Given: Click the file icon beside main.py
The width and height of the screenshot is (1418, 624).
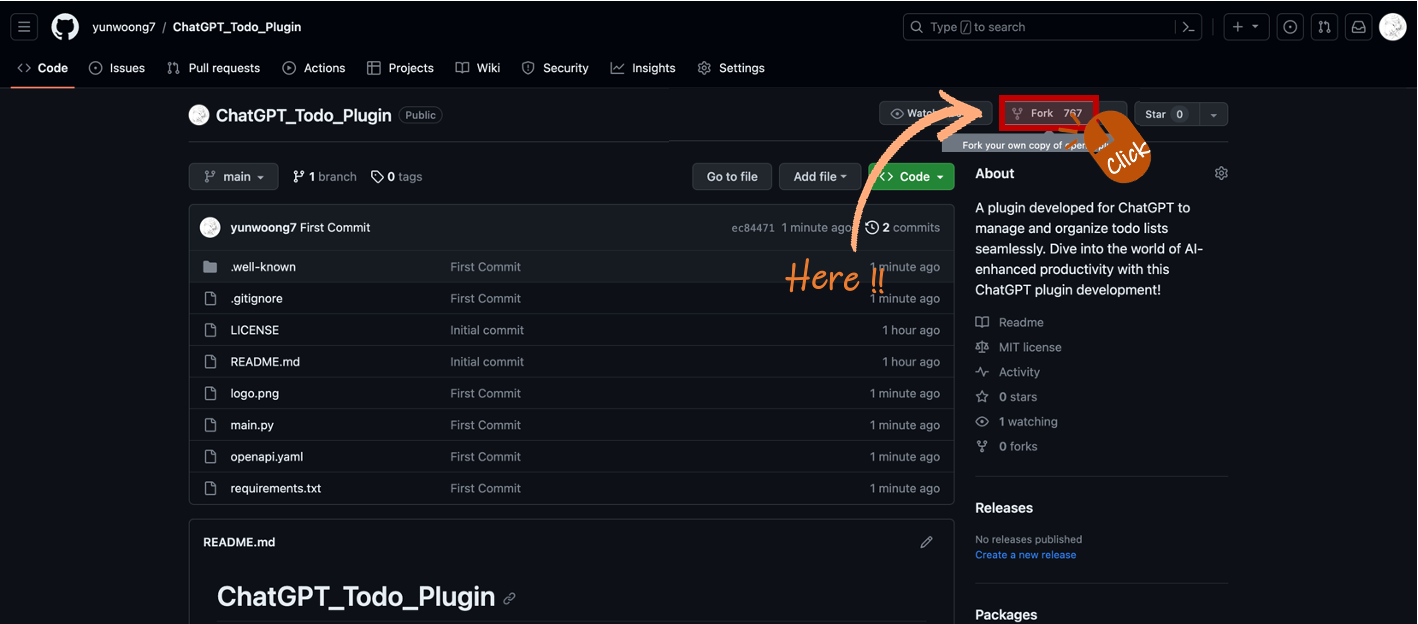Looking at the screenshot, I should point(210,425).
